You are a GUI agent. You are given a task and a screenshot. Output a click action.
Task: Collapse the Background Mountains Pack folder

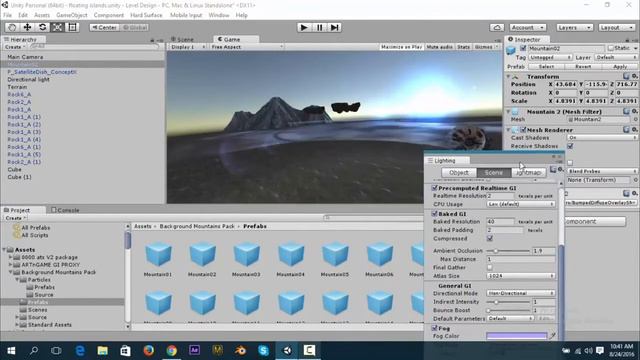pos(11,272)
